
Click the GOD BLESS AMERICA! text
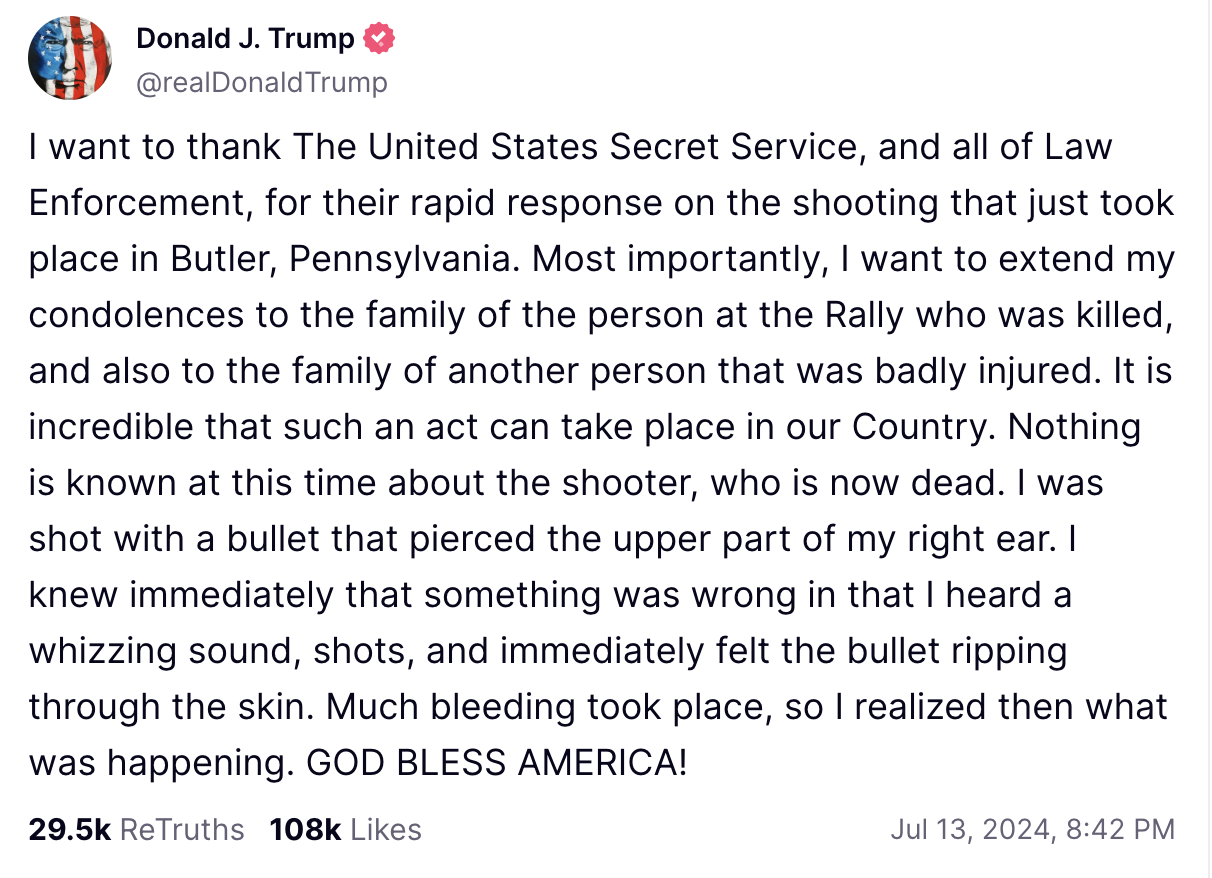tap(496, 763)
